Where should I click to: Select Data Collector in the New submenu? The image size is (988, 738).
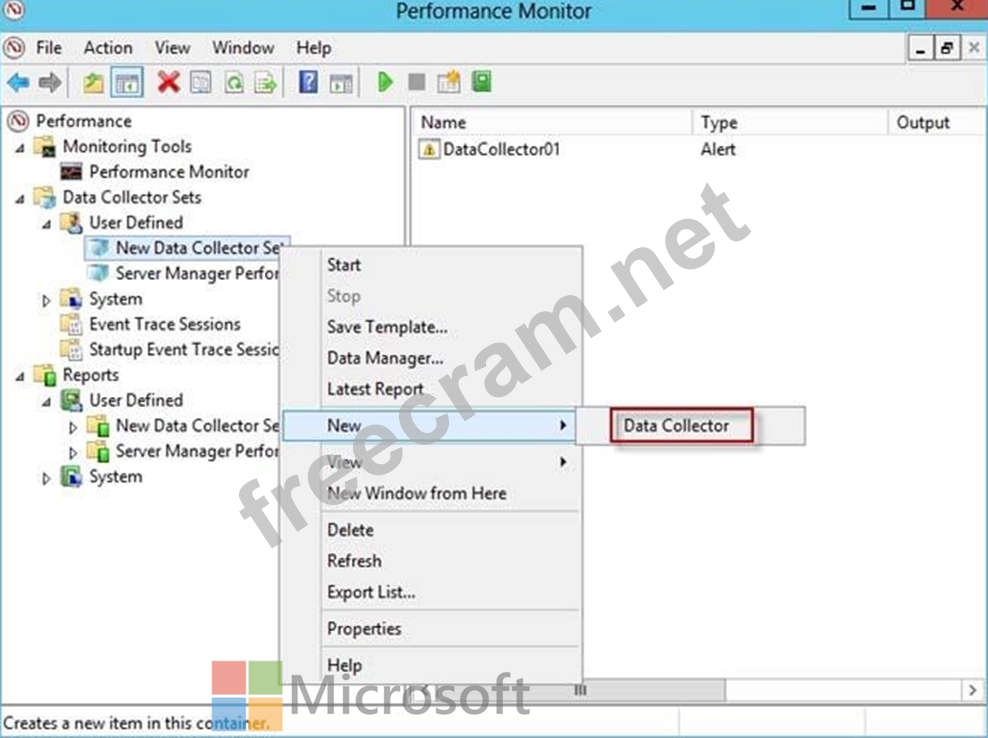(677, 425)
